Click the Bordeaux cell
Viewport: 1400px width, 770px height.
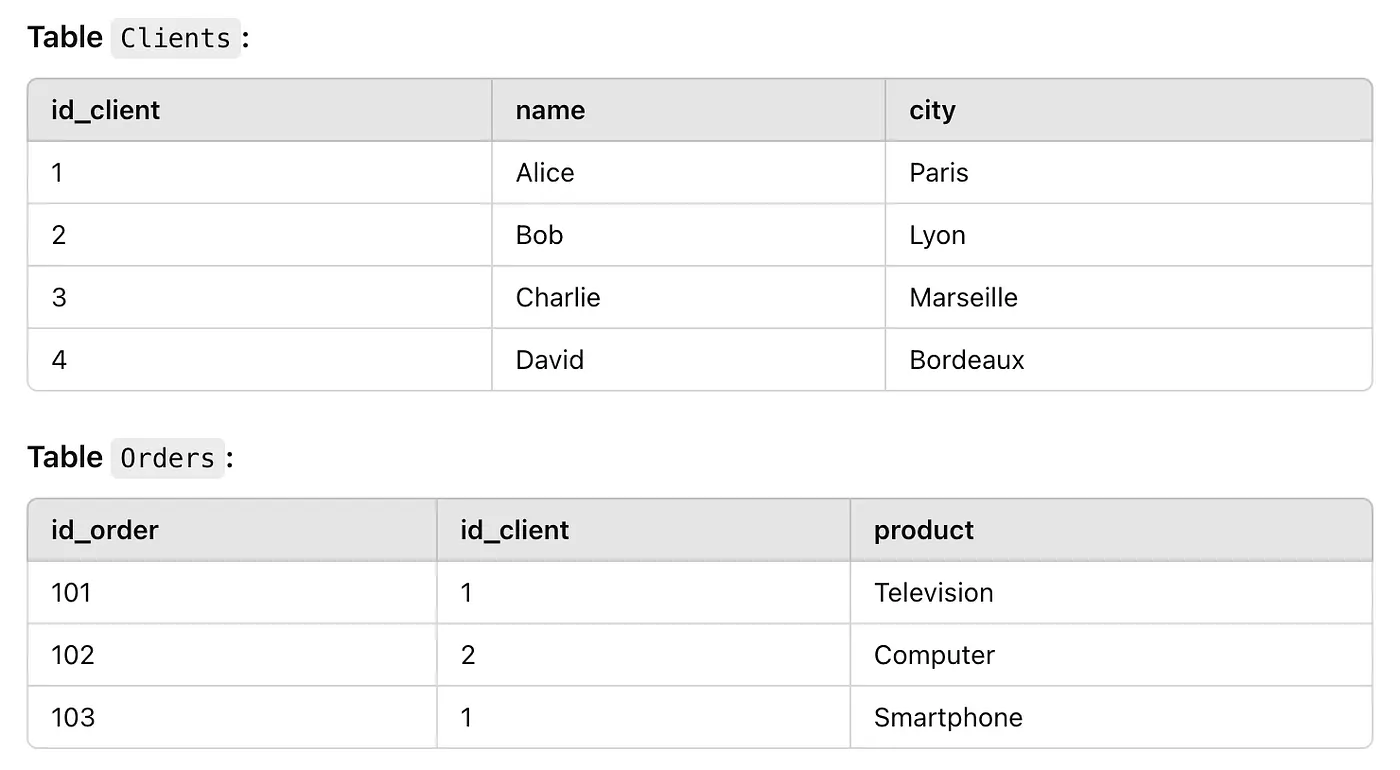coord(1129,359)
